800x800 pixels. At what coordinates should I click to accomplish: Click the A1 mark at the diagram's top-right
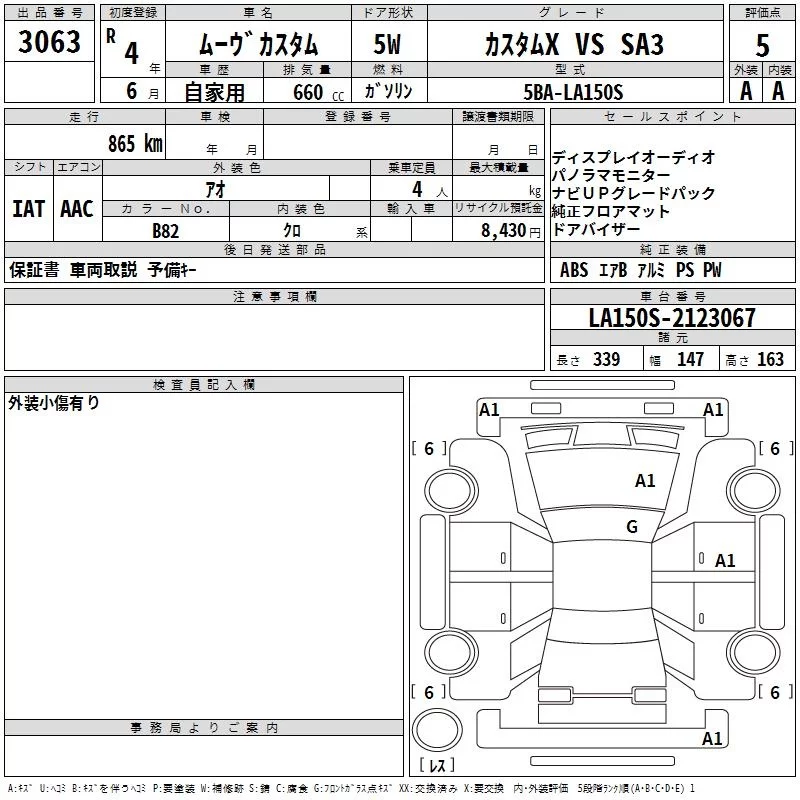click(x=713, y=410)
